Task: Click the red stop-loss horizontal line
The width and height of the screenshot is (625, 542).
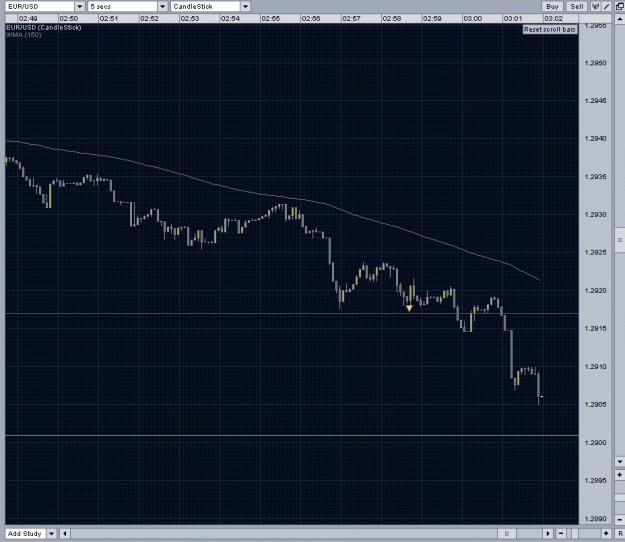Action: [292, 314]
